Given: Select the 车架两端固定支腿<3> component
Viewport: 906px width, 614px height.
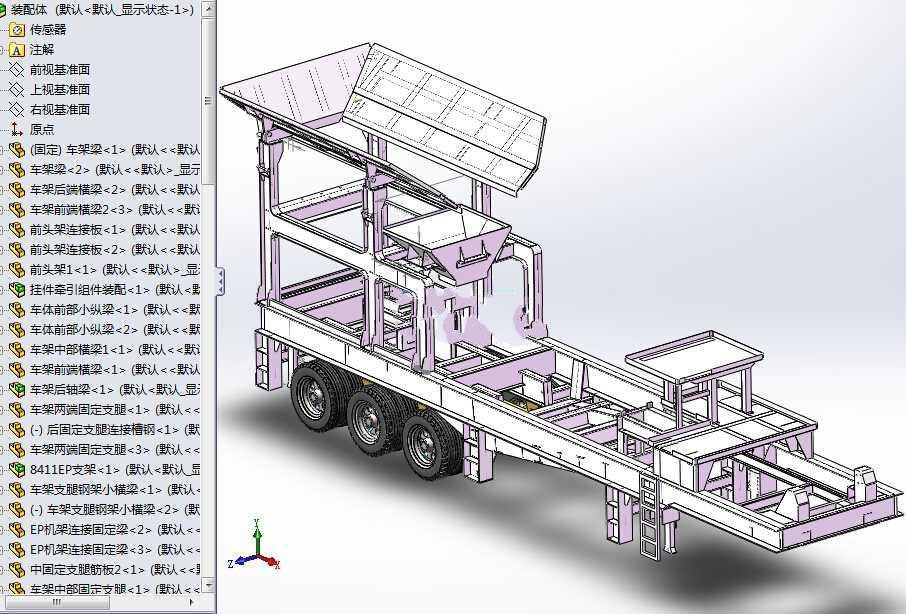Looking at the screenshot, I should (105, 449).
